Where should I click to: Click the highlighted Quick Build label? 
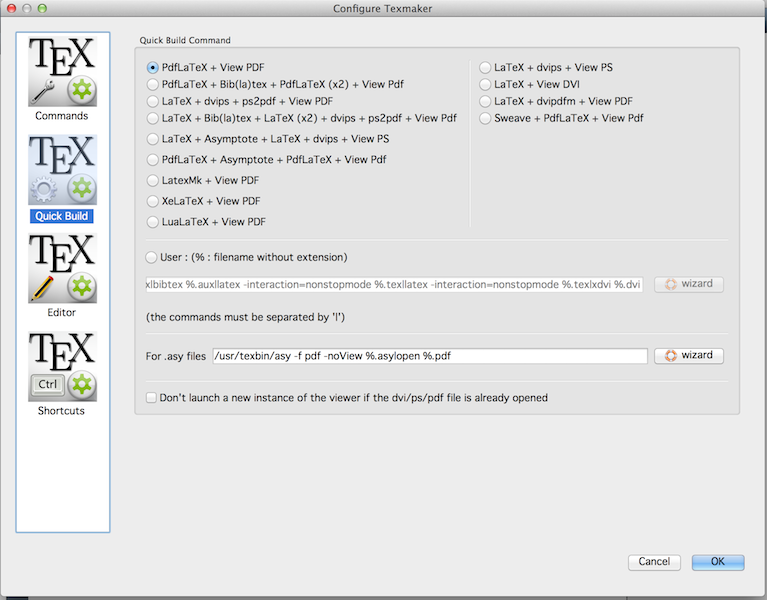(x=62, y=216)
